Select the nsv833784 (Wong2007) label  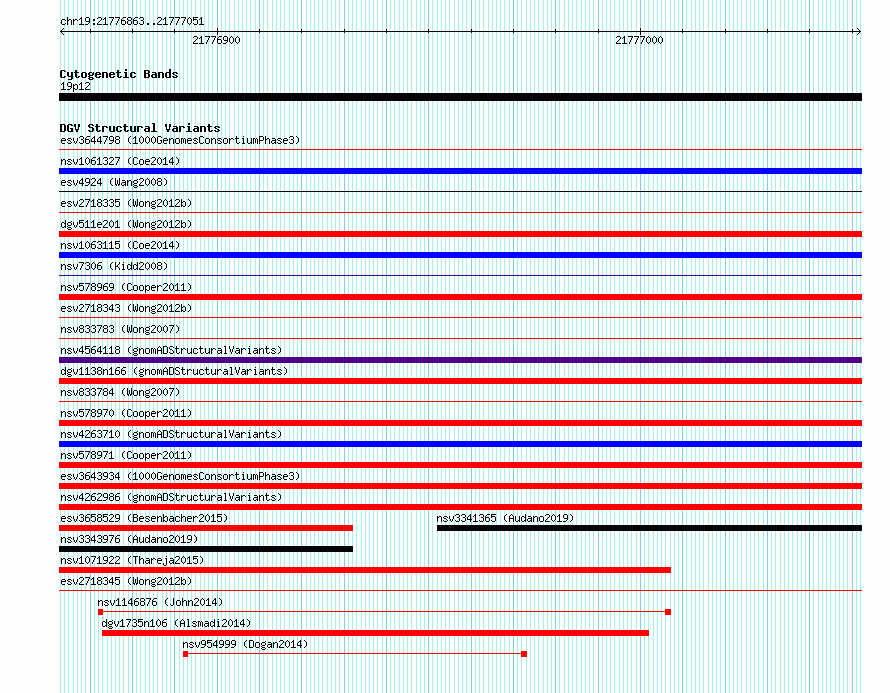click(120, 392)
